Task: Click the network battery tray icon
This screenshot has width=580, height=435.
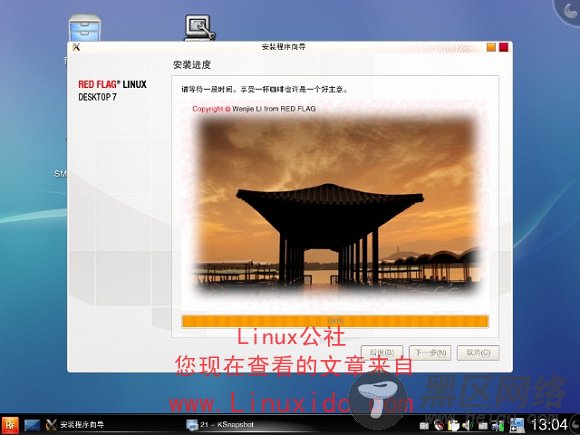Action: coord(498,426)
